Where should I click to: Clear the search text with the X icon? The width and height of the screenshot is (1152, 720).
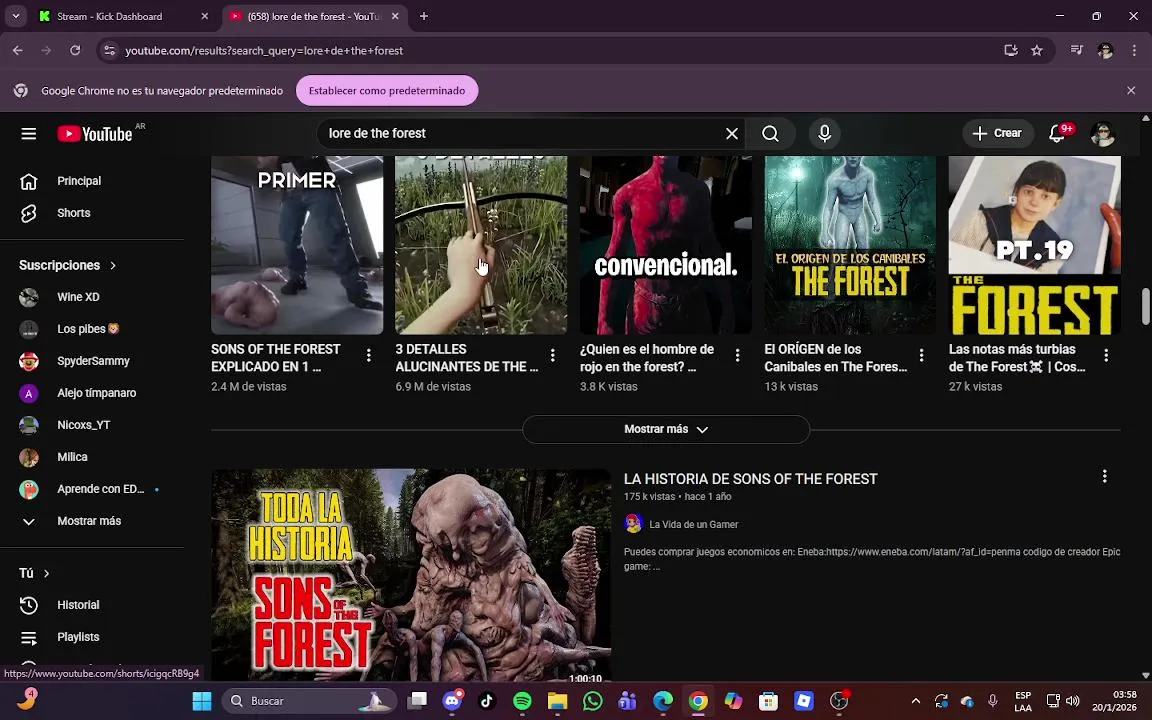click(x=732, y=134)
